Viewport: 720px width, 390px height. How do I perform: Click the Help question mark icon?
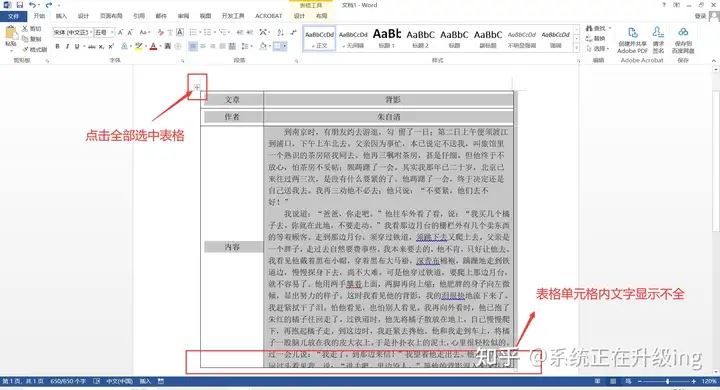coord(664,5)
